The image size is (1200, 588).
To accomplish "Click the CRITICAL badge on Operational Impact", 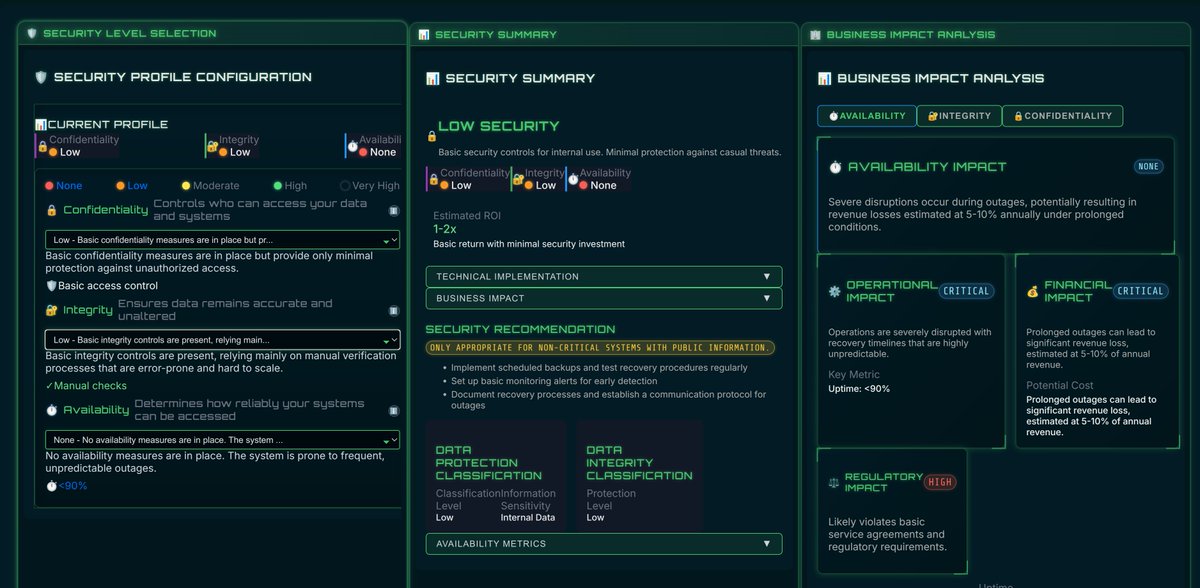I will [x=966, y=291].
